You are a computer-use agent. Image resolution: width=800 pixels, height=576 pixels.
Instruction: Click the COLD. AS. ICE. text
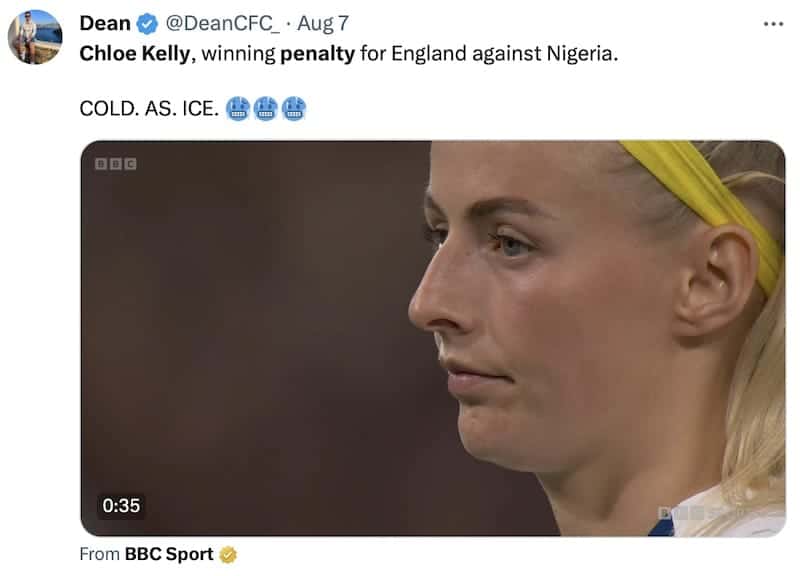149,109
